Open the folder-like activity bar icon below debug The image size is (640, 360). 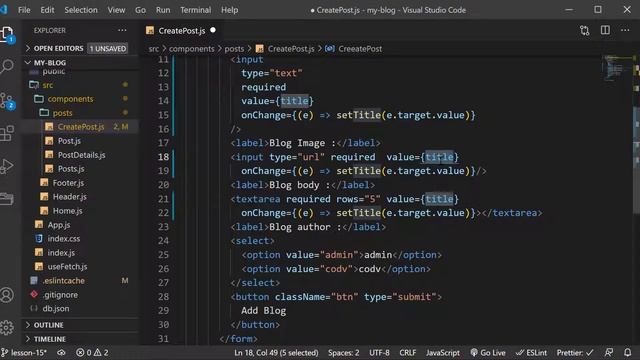point(7,198)
